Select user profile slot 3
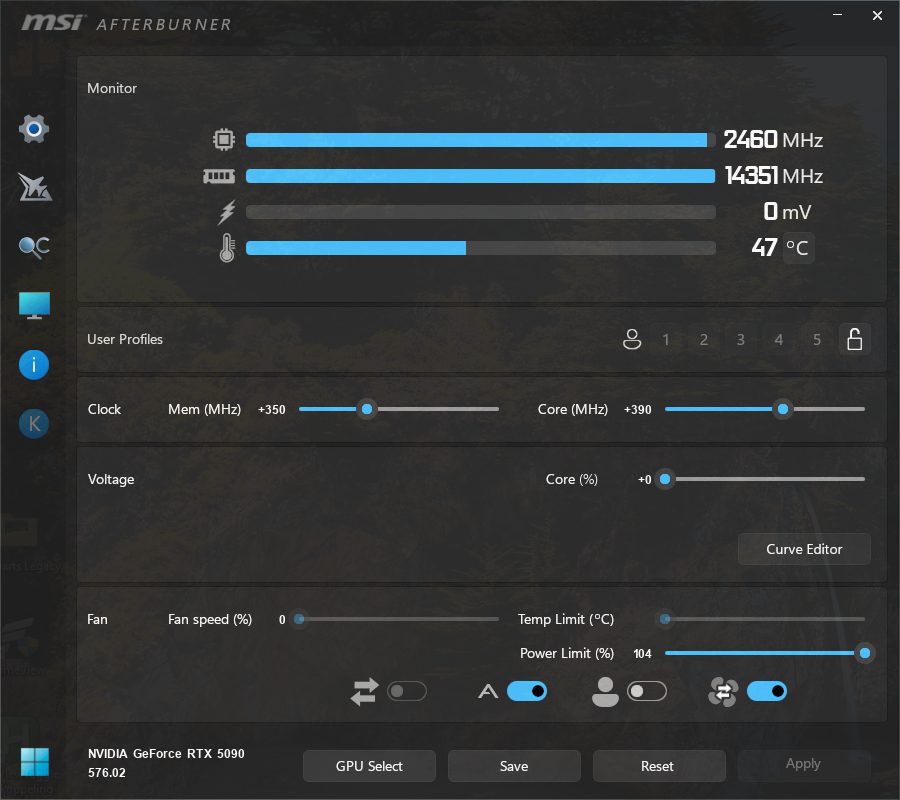The image size is (900, 800). tap(741, 340)
